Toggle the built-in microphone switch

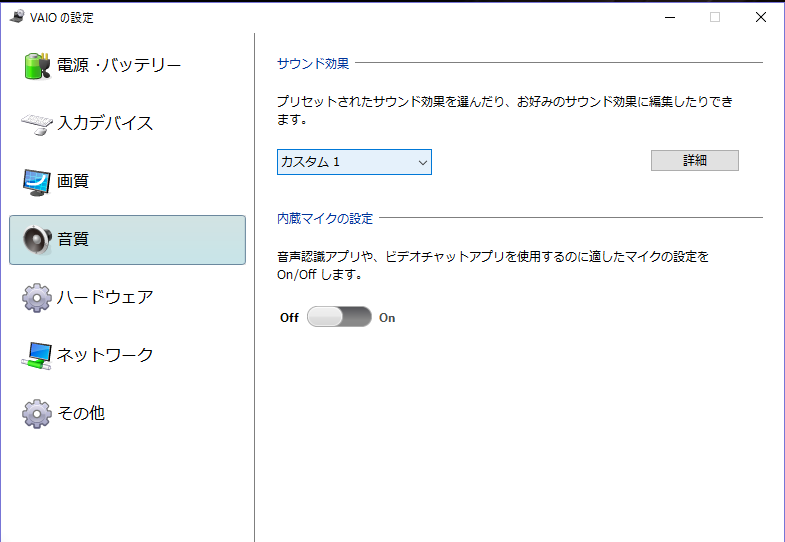(339, 317)
